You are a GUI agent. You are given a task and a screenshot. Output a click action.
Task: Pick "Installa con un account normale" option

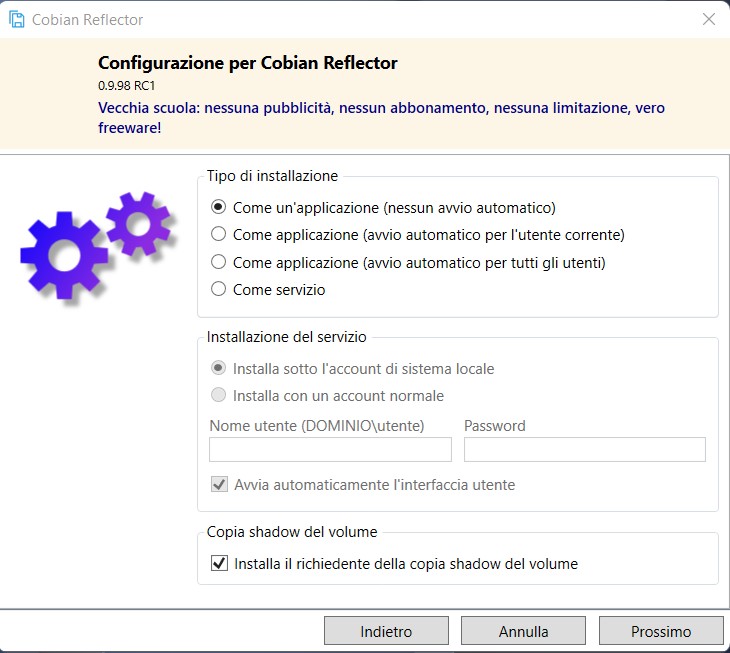(x=218, y=395)
